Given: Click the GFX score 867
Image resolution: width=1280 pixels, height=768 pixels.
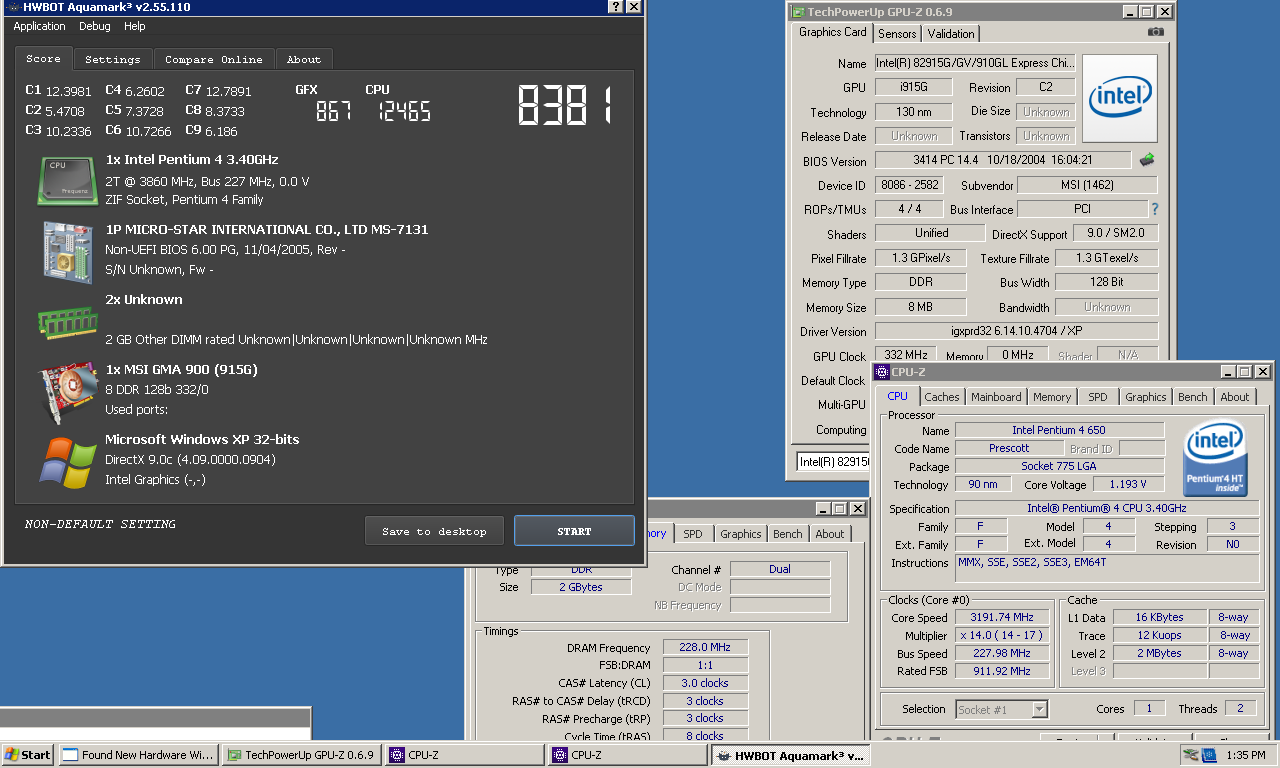Looking at the screenshot, I should click(334, 111).
